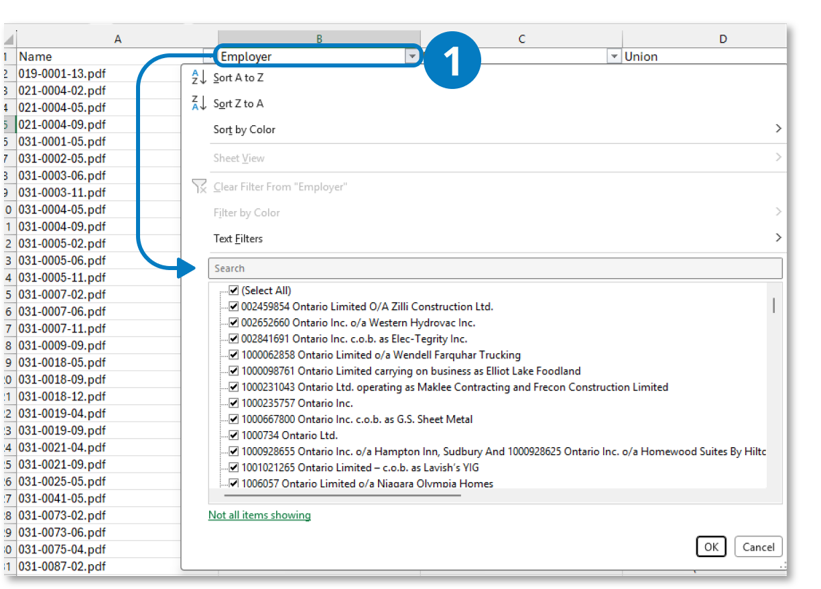Screen dimensions: 821x589
Task: Select cell 021-0004-09.pdf
Action: tap(98, 125)
